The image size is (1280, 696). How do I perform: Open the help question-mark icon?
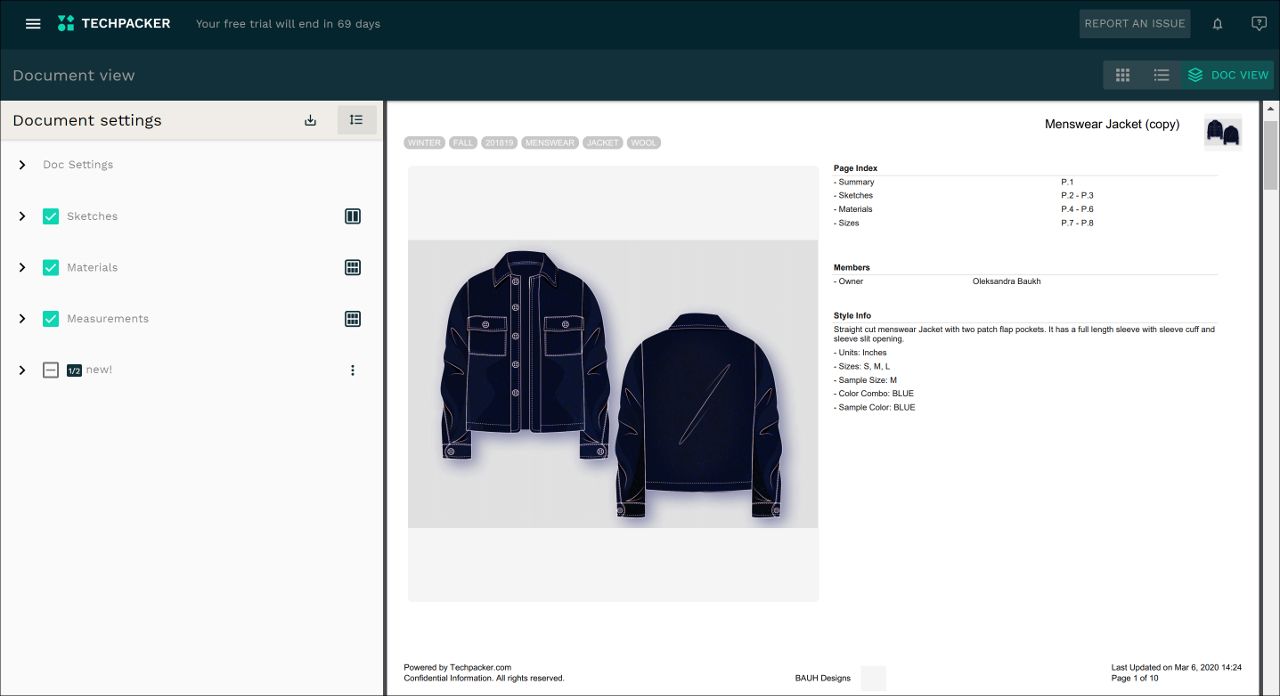(x=1258, y=23)
